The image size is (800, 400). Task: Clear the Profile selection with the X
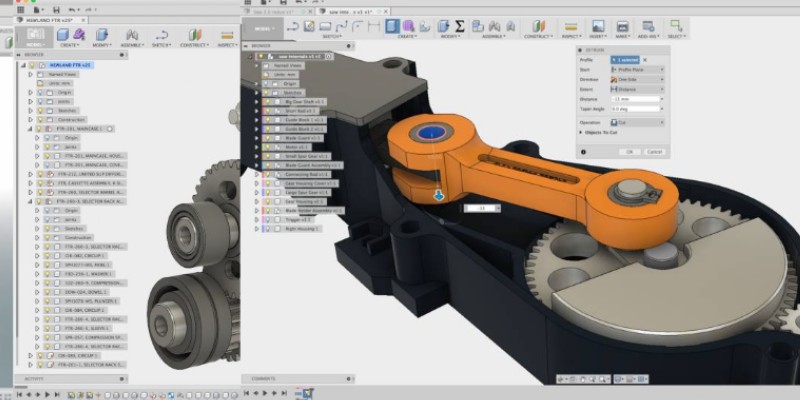tap(645, 60)
